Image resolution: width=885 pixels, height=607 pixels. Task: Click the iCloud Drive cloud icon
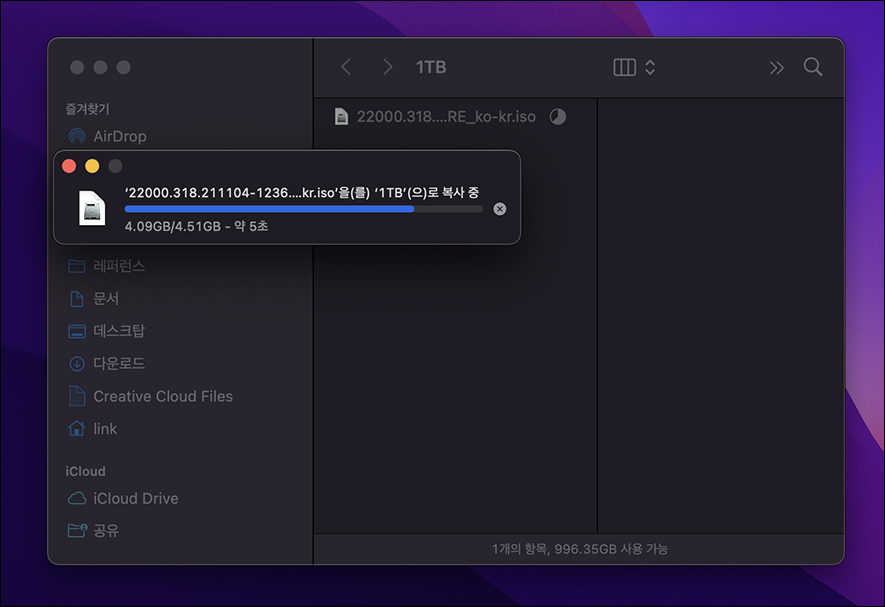point(77,499)
